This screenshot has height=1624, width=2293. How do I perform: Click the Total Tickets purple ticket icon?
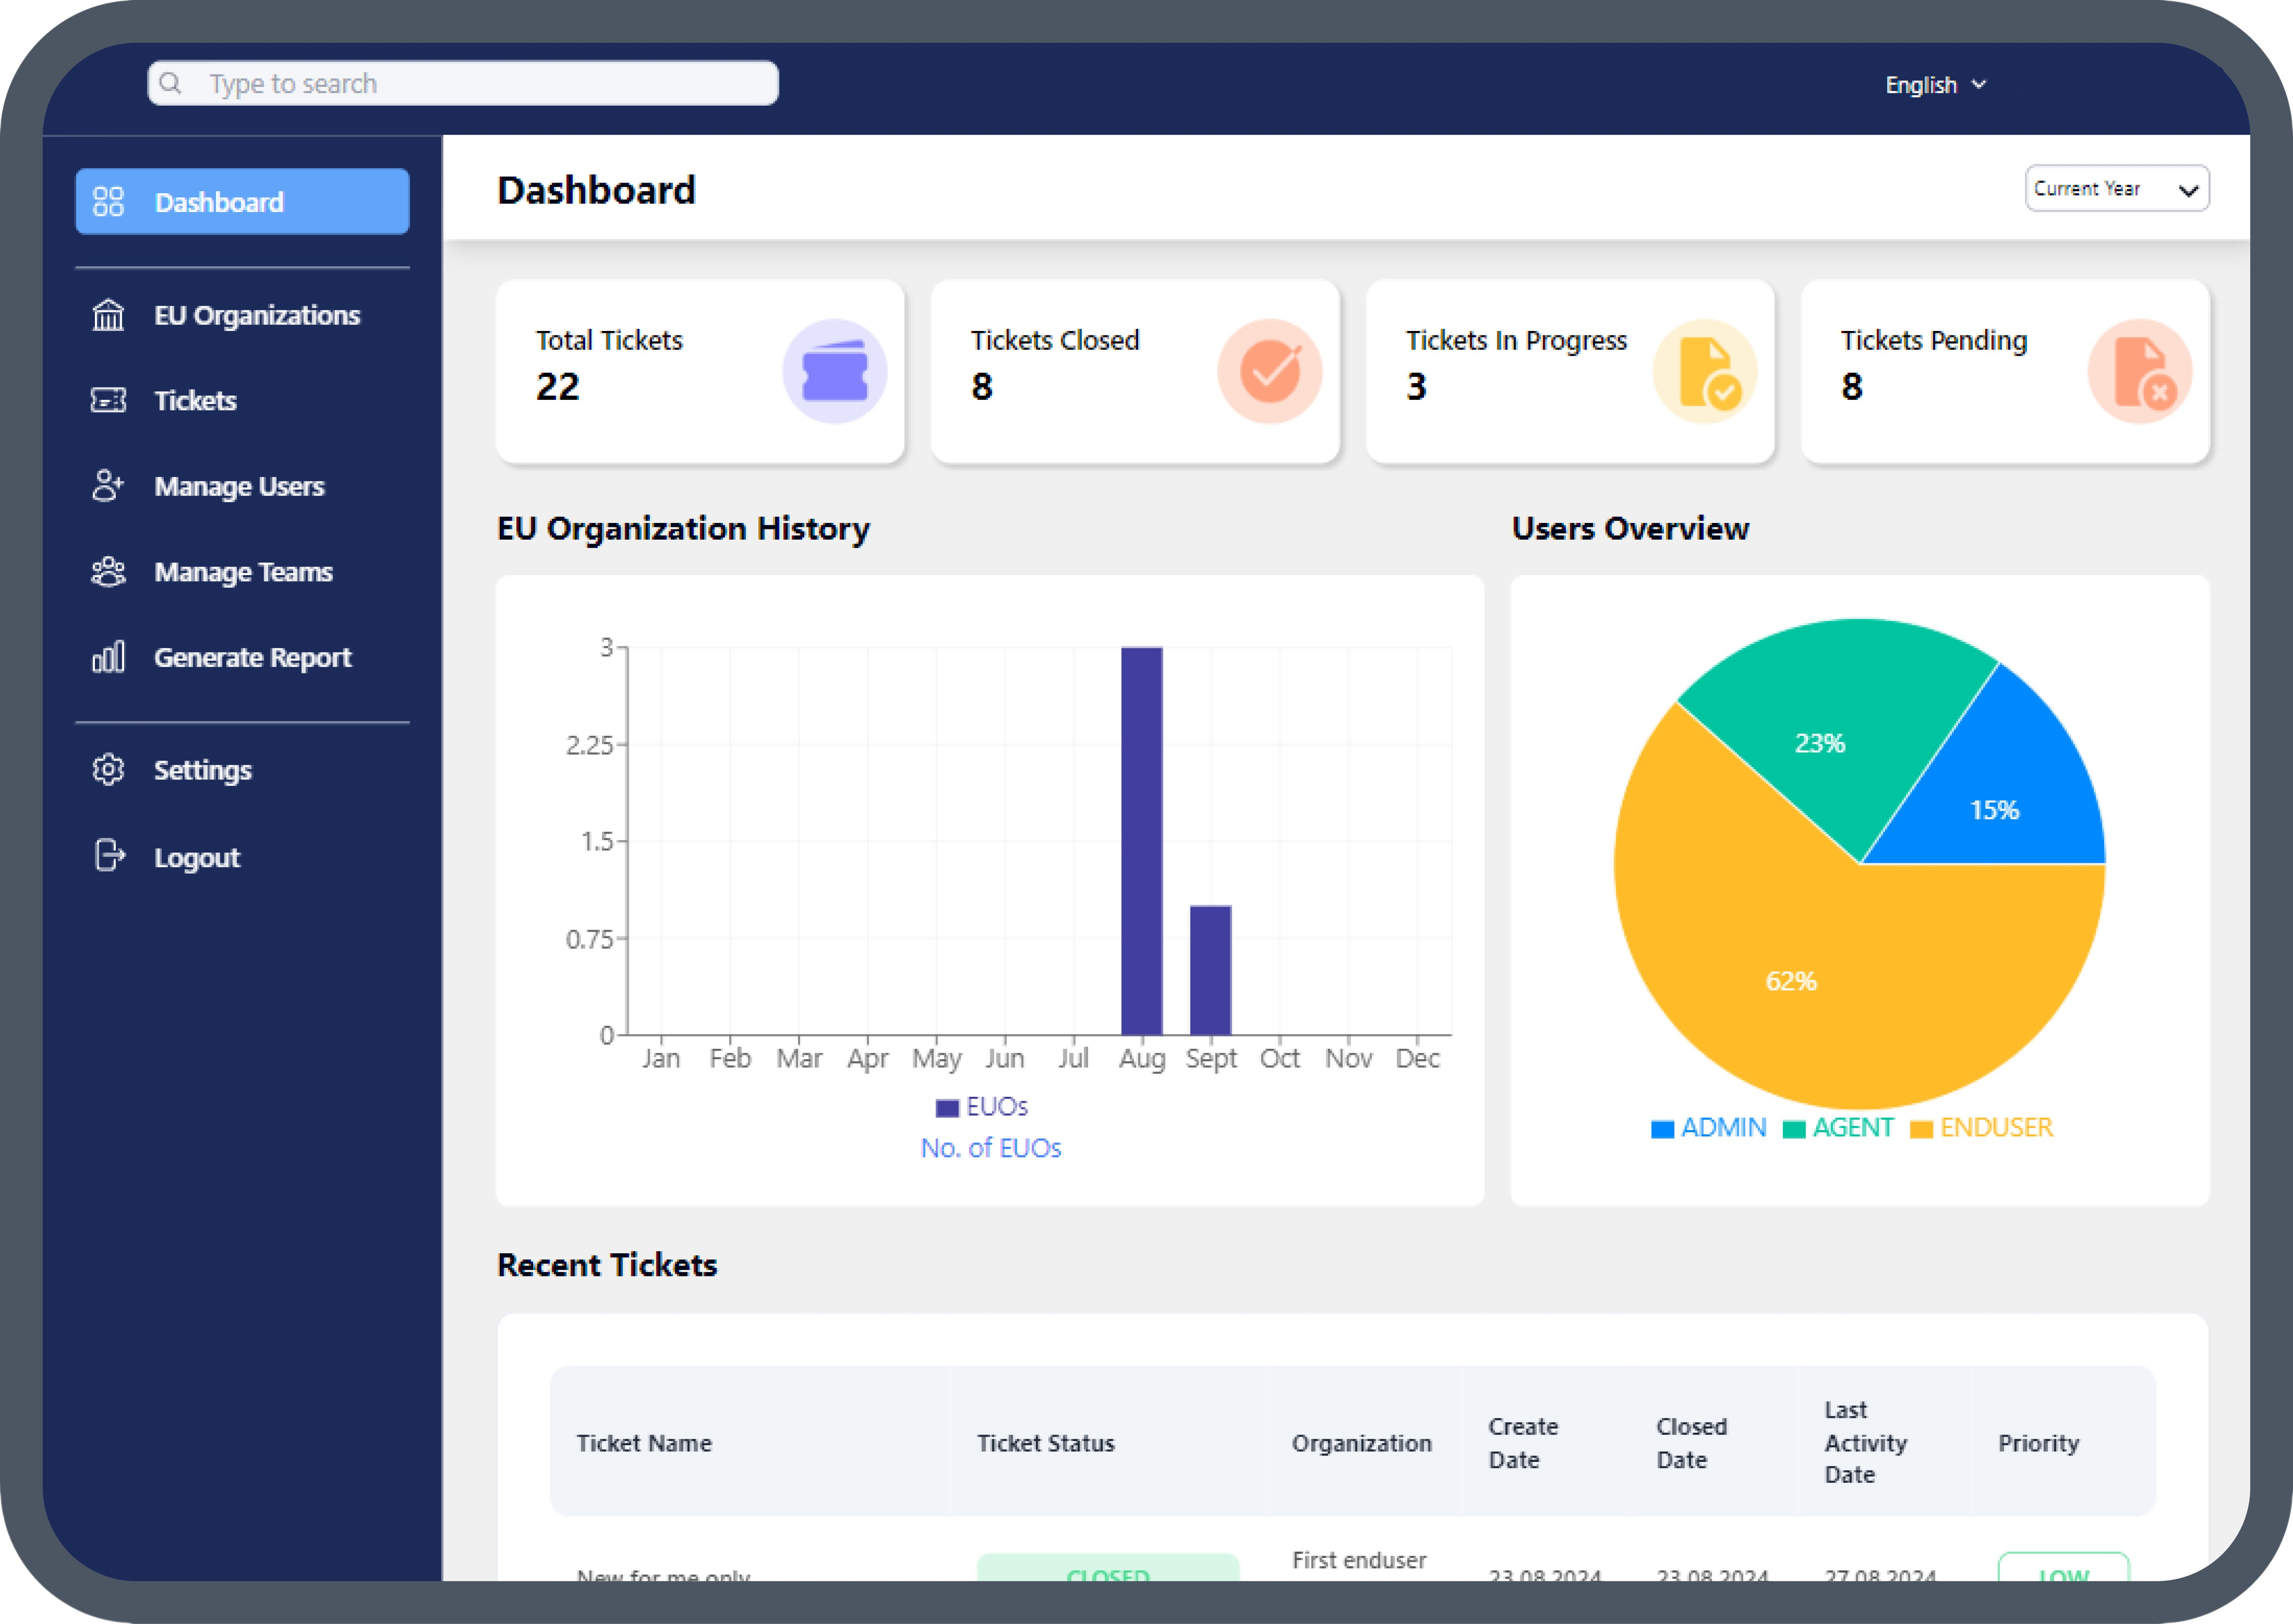[x=835, y=371]
